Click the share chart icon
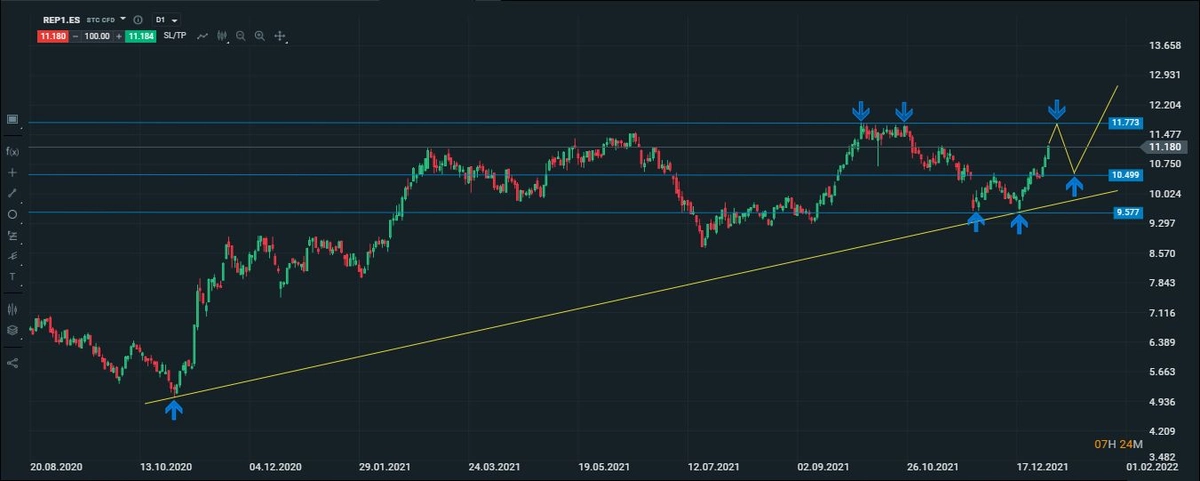This screenshot has width=1200, height=481. [12, 363]
